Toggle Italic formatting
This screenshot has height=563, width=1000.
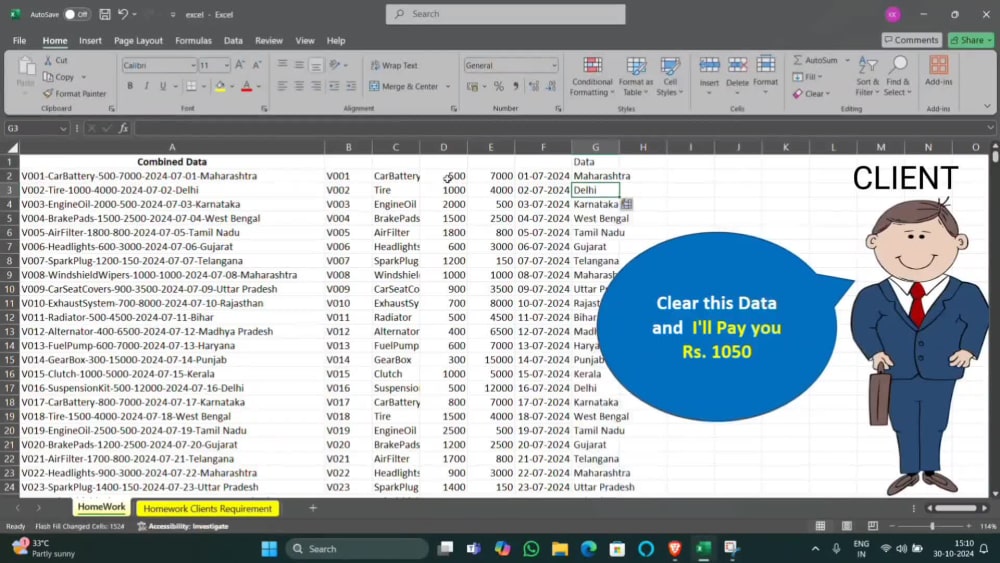146,86
